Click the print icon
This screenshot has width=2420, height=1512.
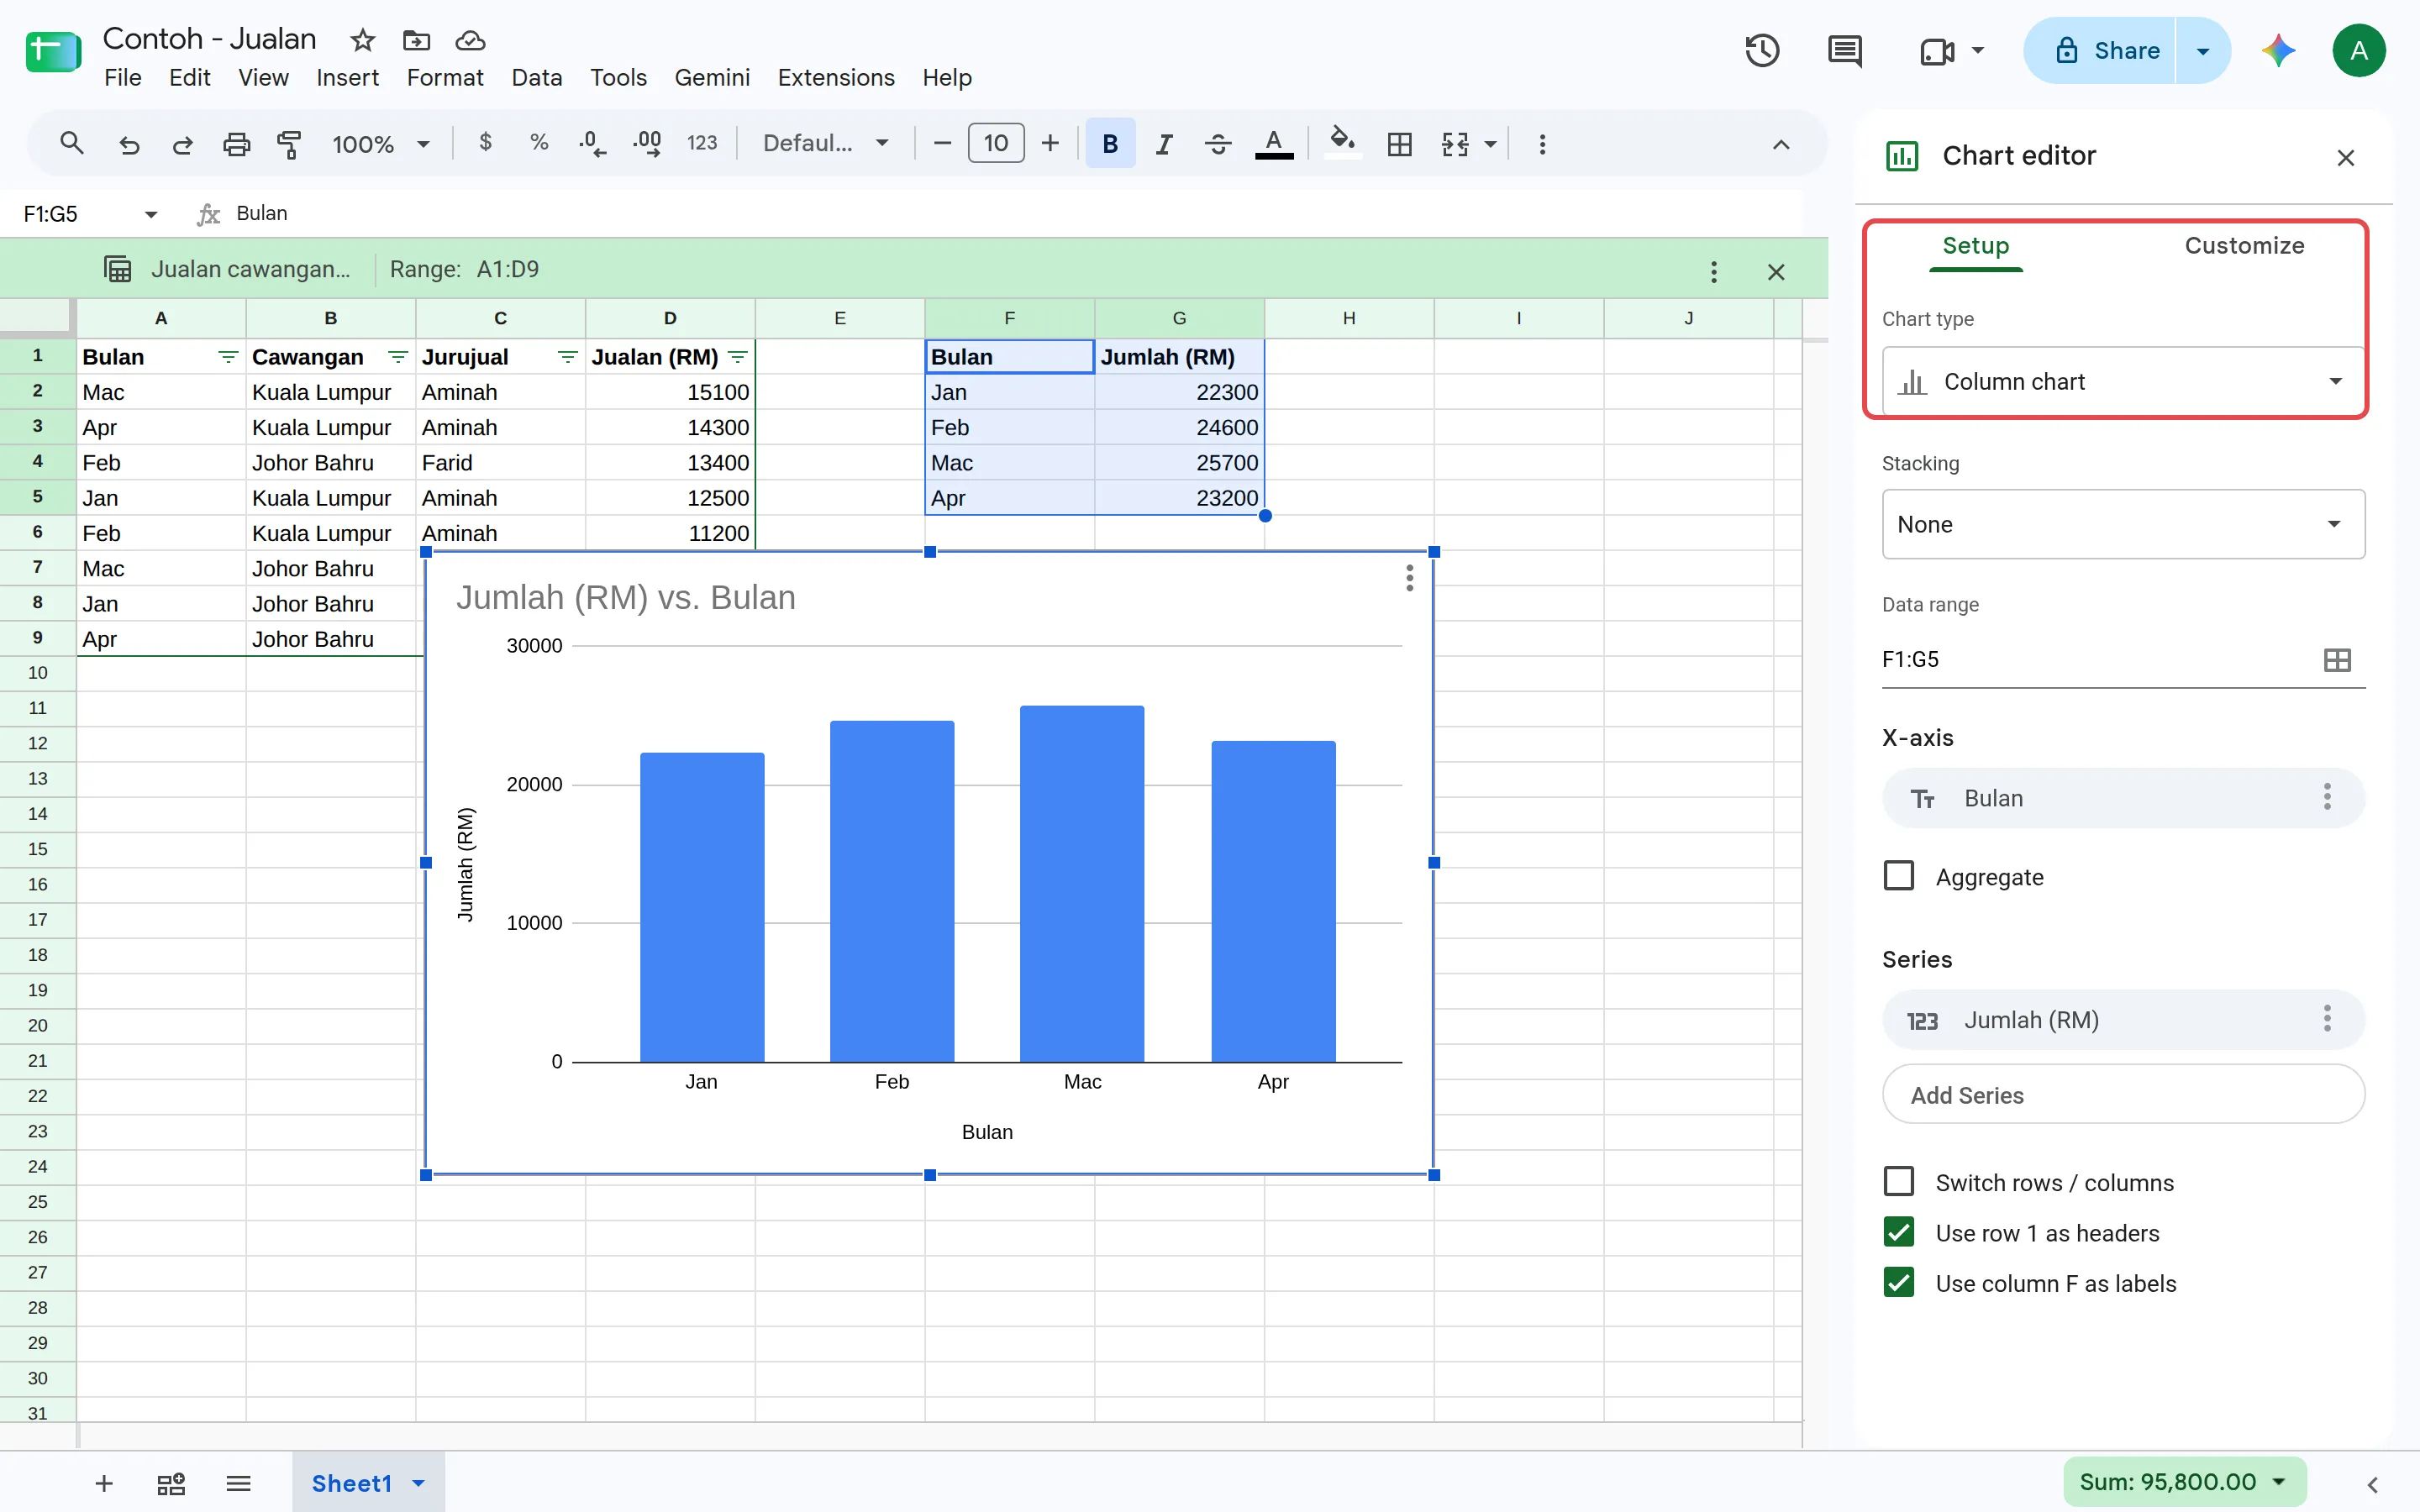(236, 144)
